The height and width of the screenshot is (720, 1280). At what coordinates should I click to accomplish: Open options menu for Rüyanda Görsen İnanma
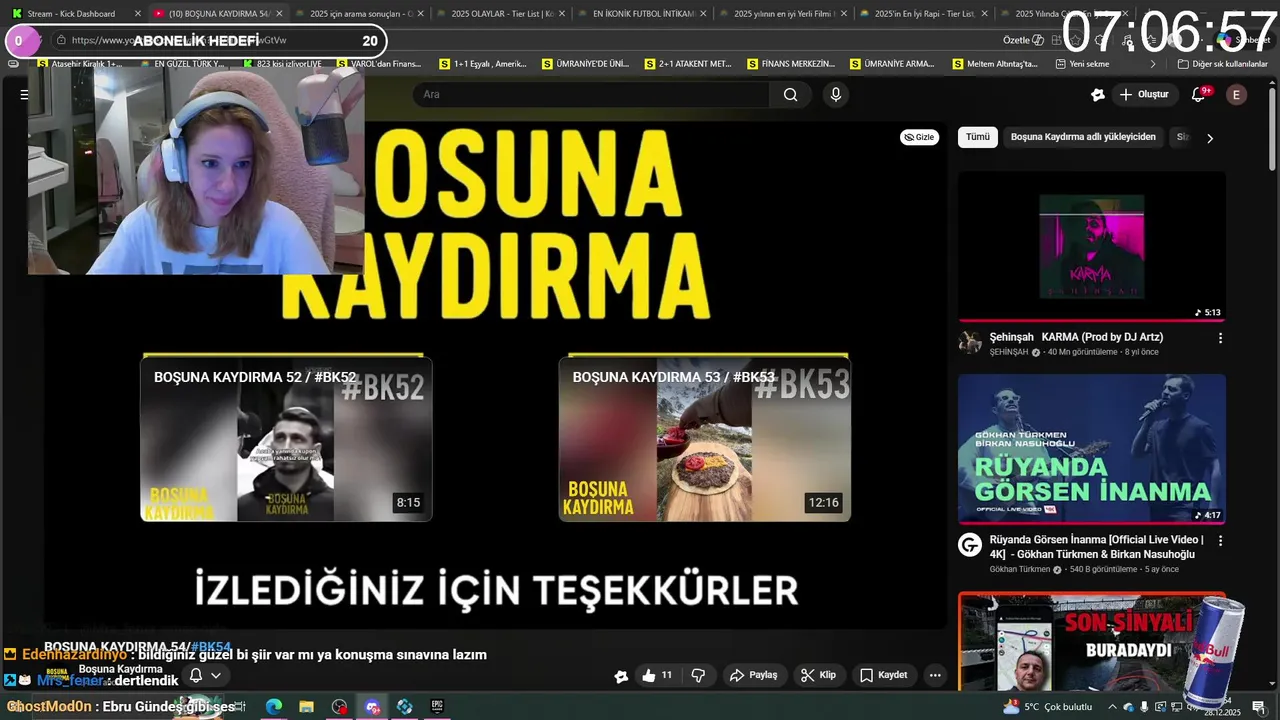click(1220, 541)
